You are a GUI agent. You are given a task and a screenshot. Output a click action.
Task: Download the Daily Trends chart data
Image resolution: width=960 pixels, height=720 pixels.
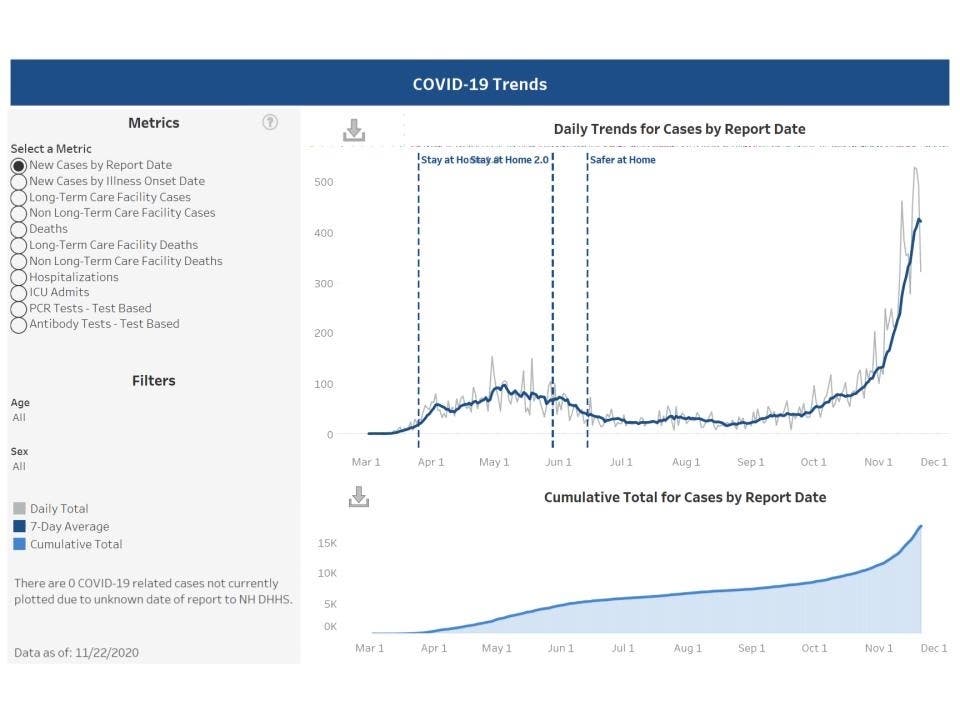(x=354, y=129)
